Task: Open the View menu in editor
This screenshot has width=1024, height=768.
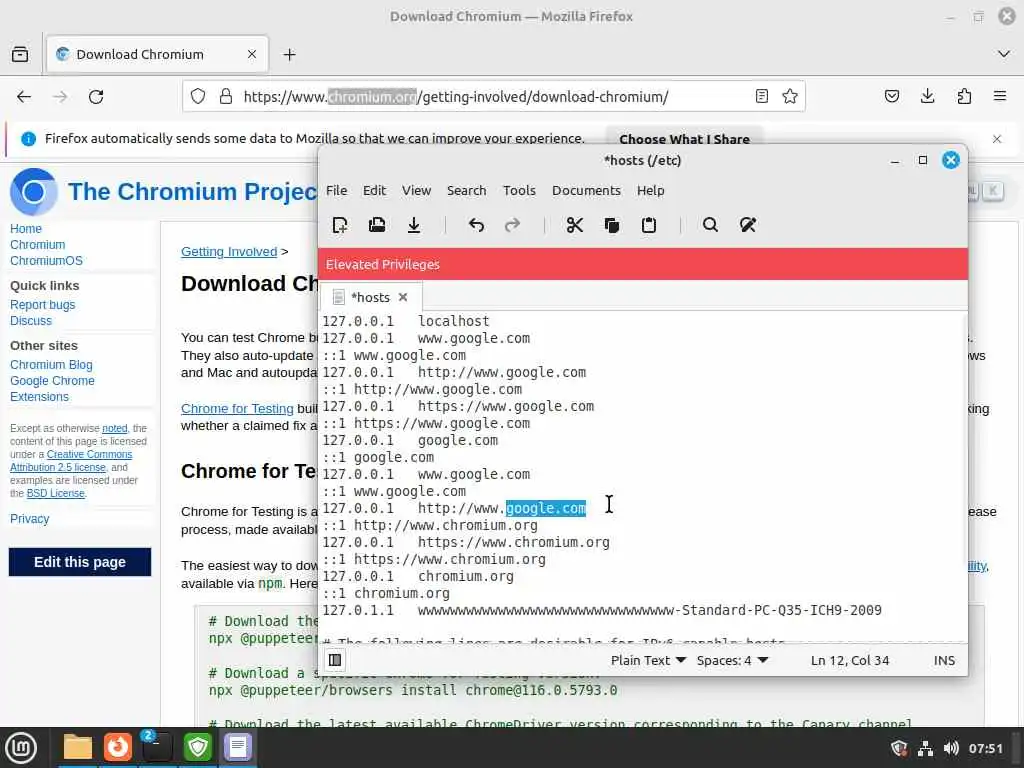Action: click(x=416, y=190)
